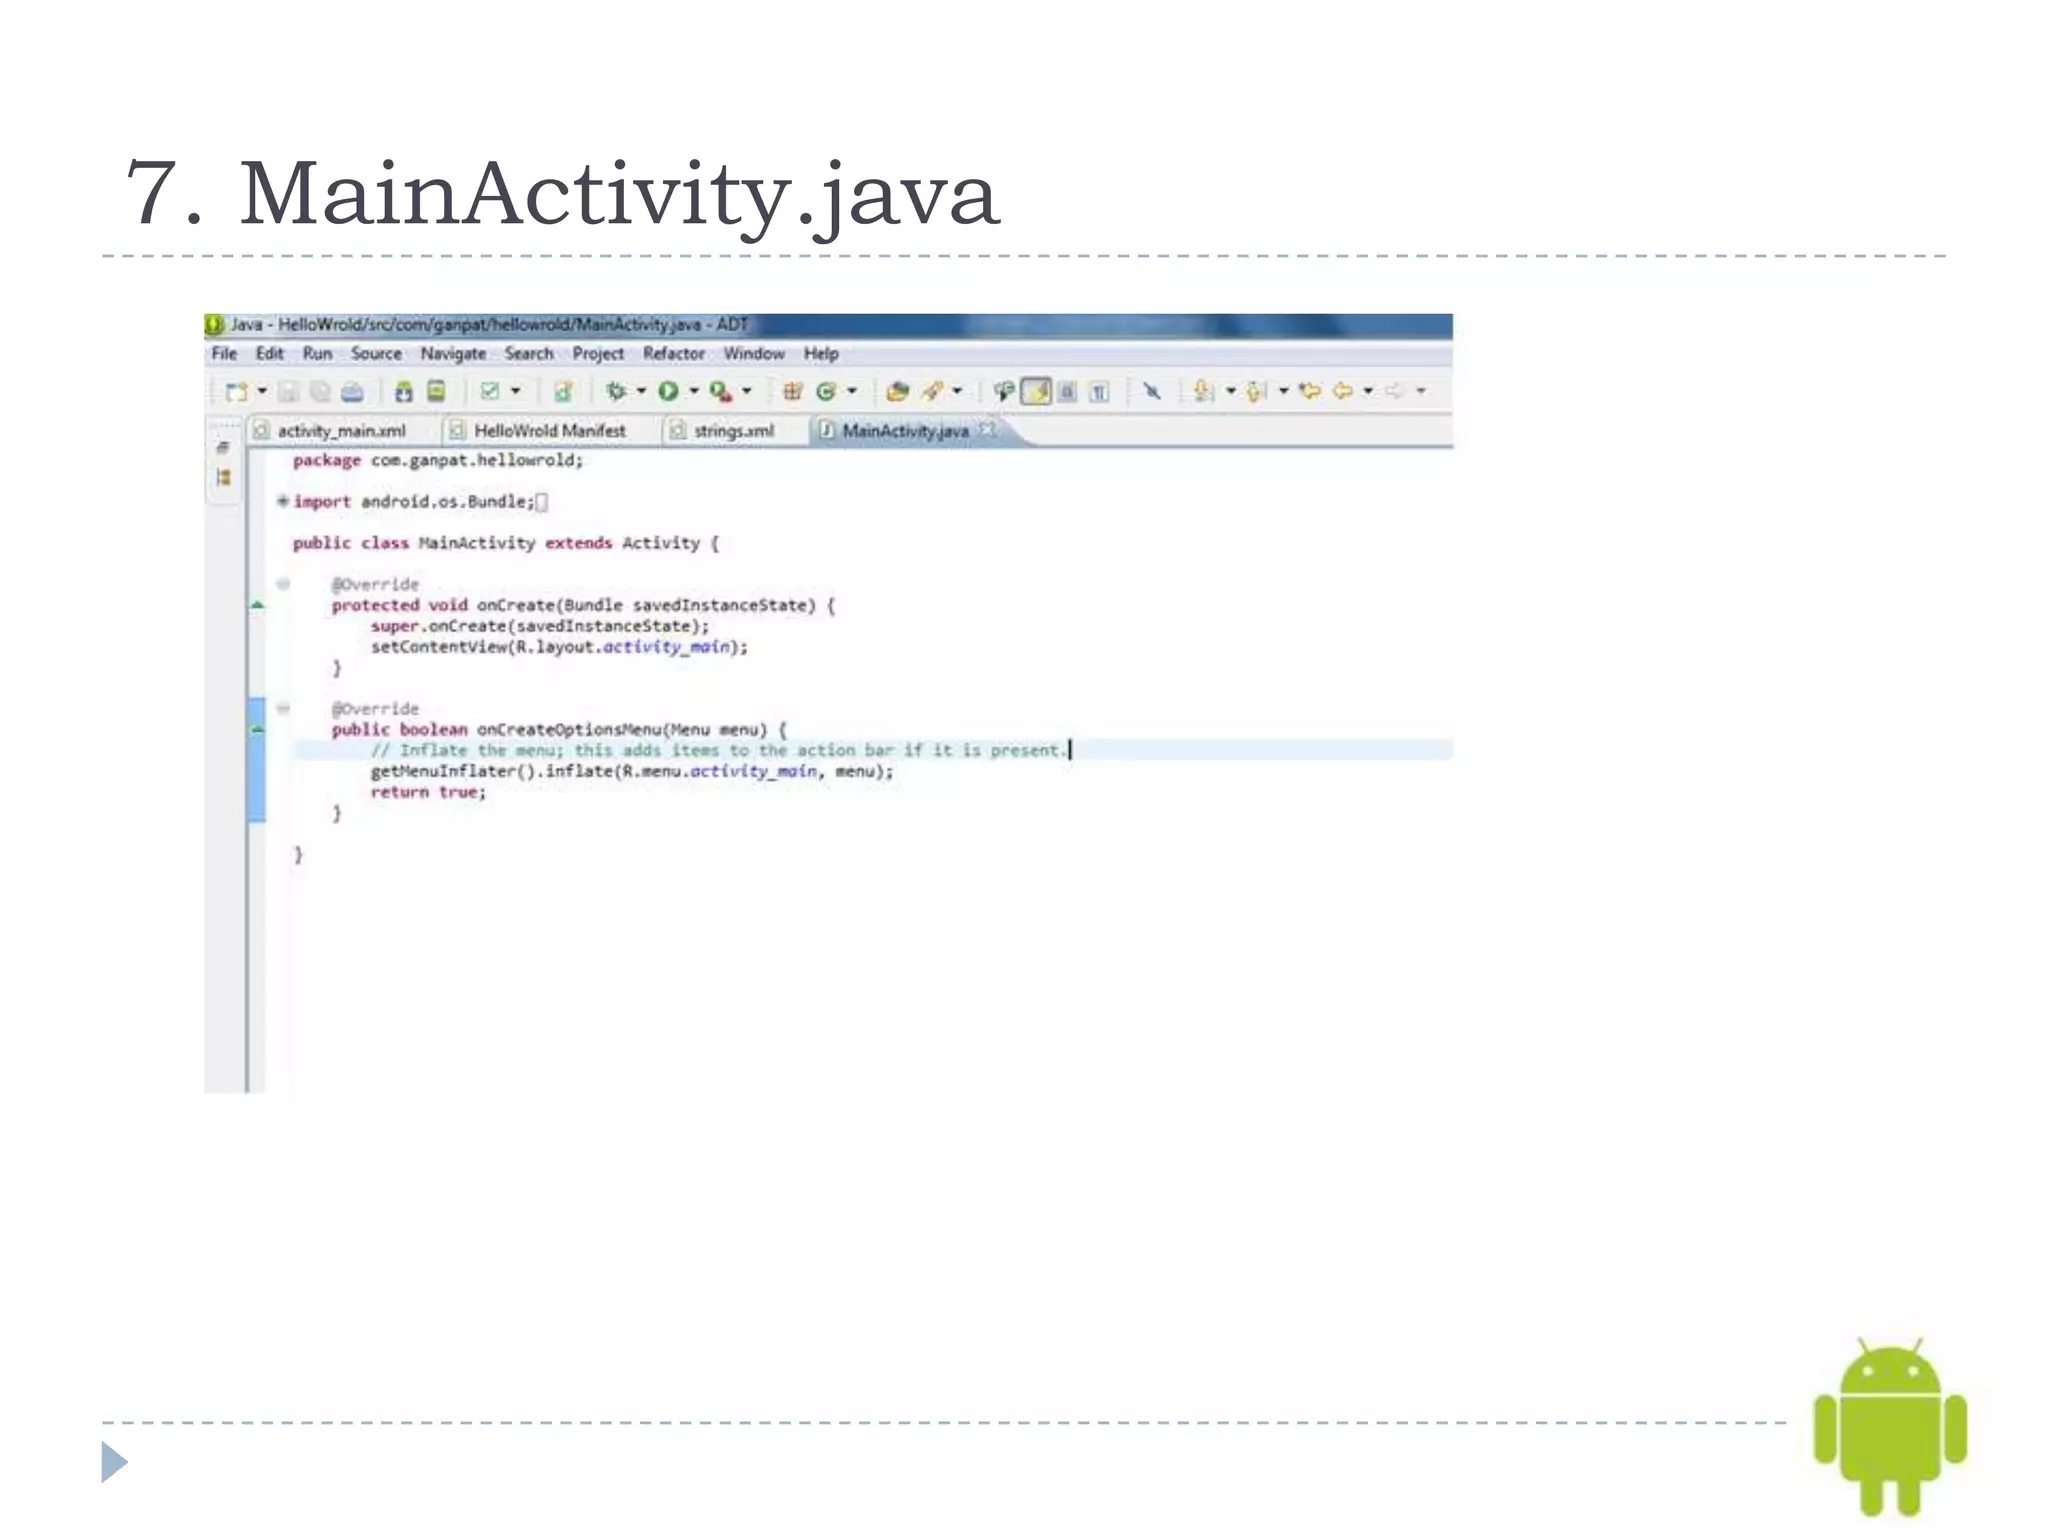Open the Forward history dropdown arrow

[1421, 390]
